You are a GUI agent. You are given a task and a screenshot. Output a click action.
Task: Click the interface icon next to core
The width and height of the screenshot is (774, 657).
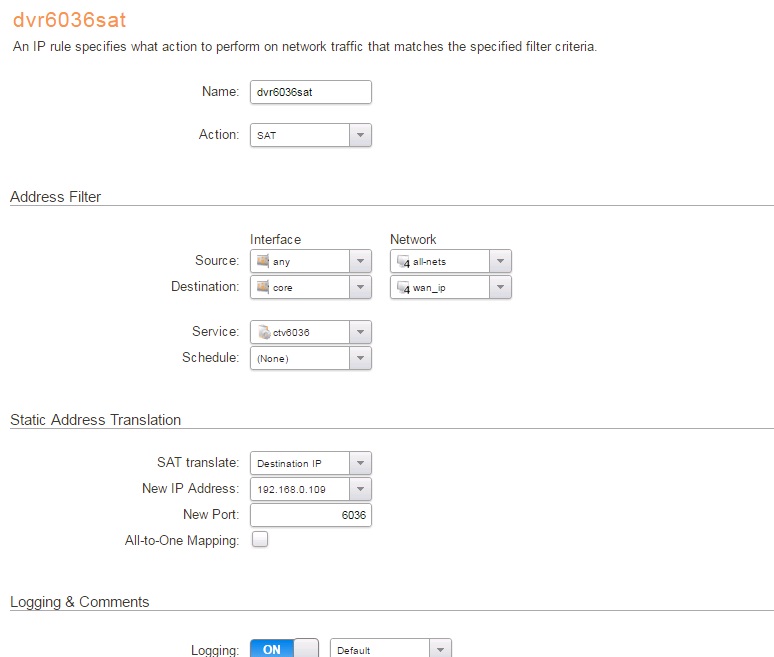(x=263, y=286)
